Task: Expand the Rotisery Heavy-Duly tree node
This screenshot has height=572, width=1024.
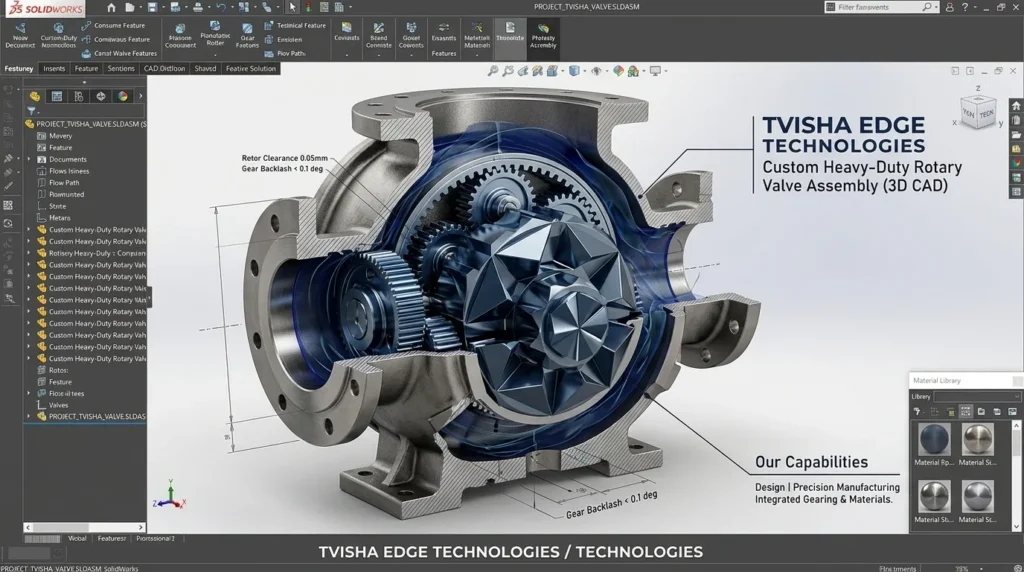Action: pos(28,253)
